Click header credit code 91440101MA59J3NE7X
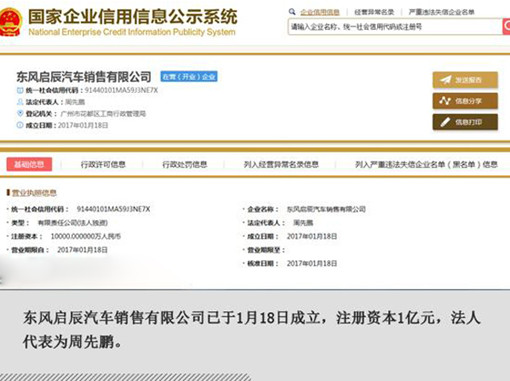The height and width of the screenshot is (381, 510). click(x=121, y=90)
